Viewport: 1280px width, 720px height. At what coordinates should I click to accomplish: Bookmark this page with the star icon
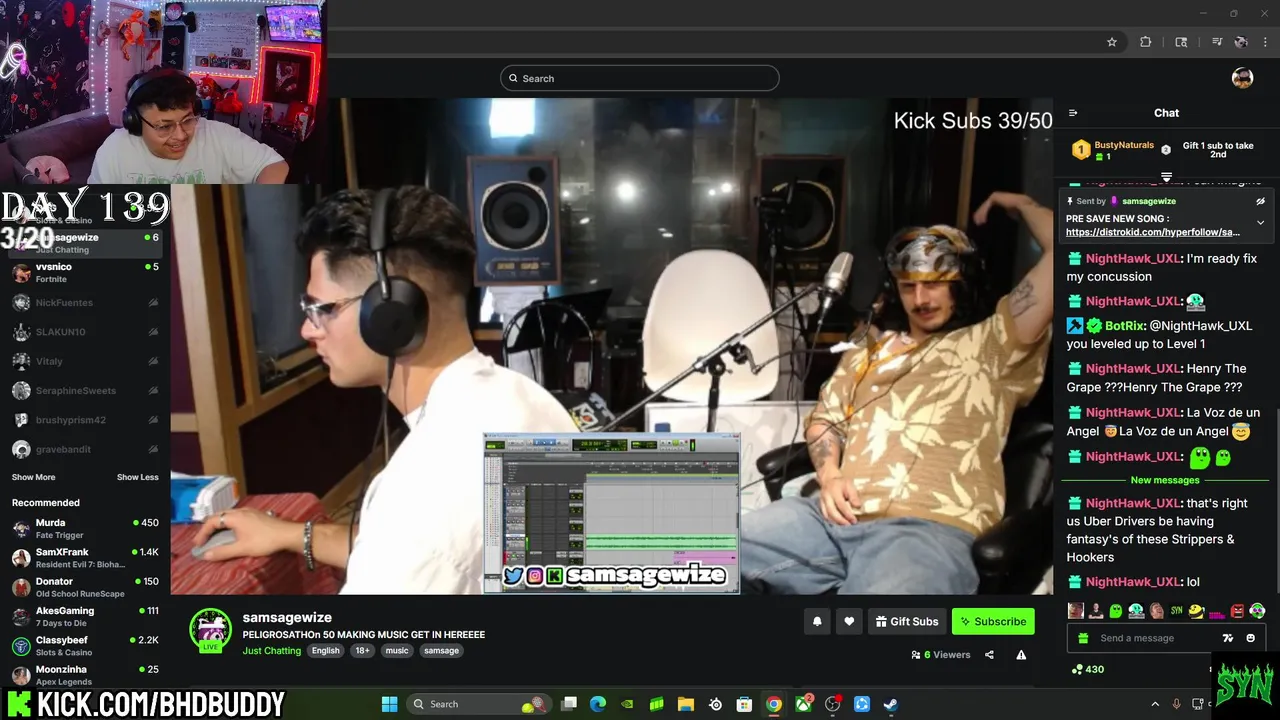point(1111,42)
